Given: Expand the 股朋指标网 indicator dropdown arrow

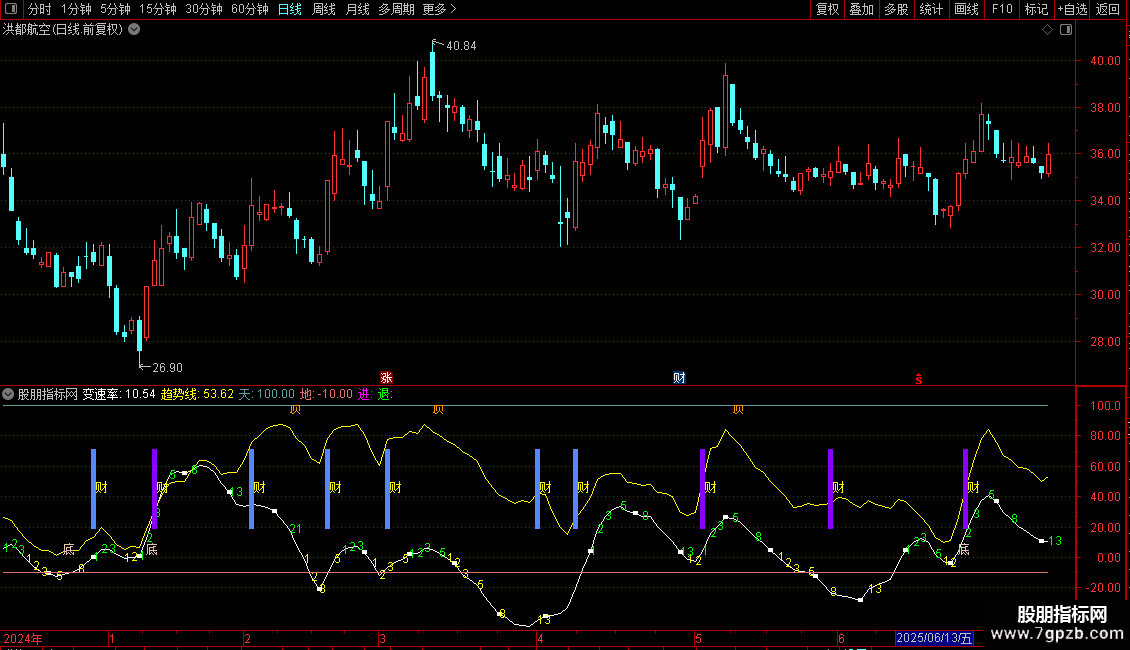Looking at the screenshot, I should click(9, 394).
